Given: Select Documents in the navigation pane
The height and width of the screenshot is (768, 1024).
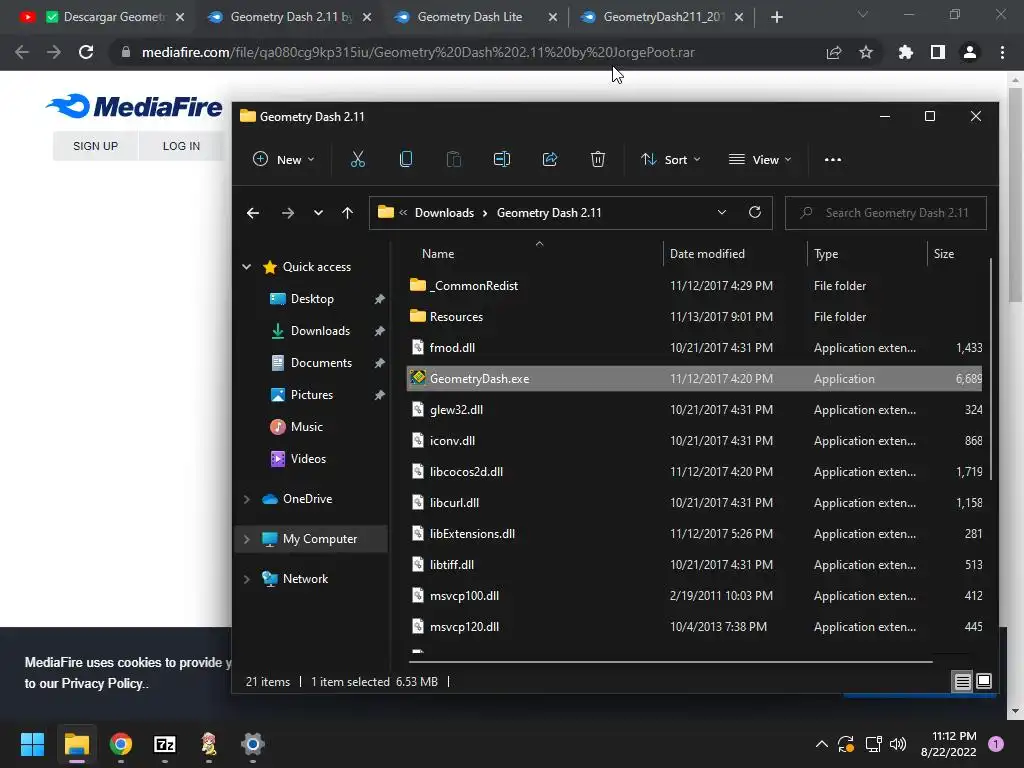Looking at the screenshot, I should pos(321,362).
